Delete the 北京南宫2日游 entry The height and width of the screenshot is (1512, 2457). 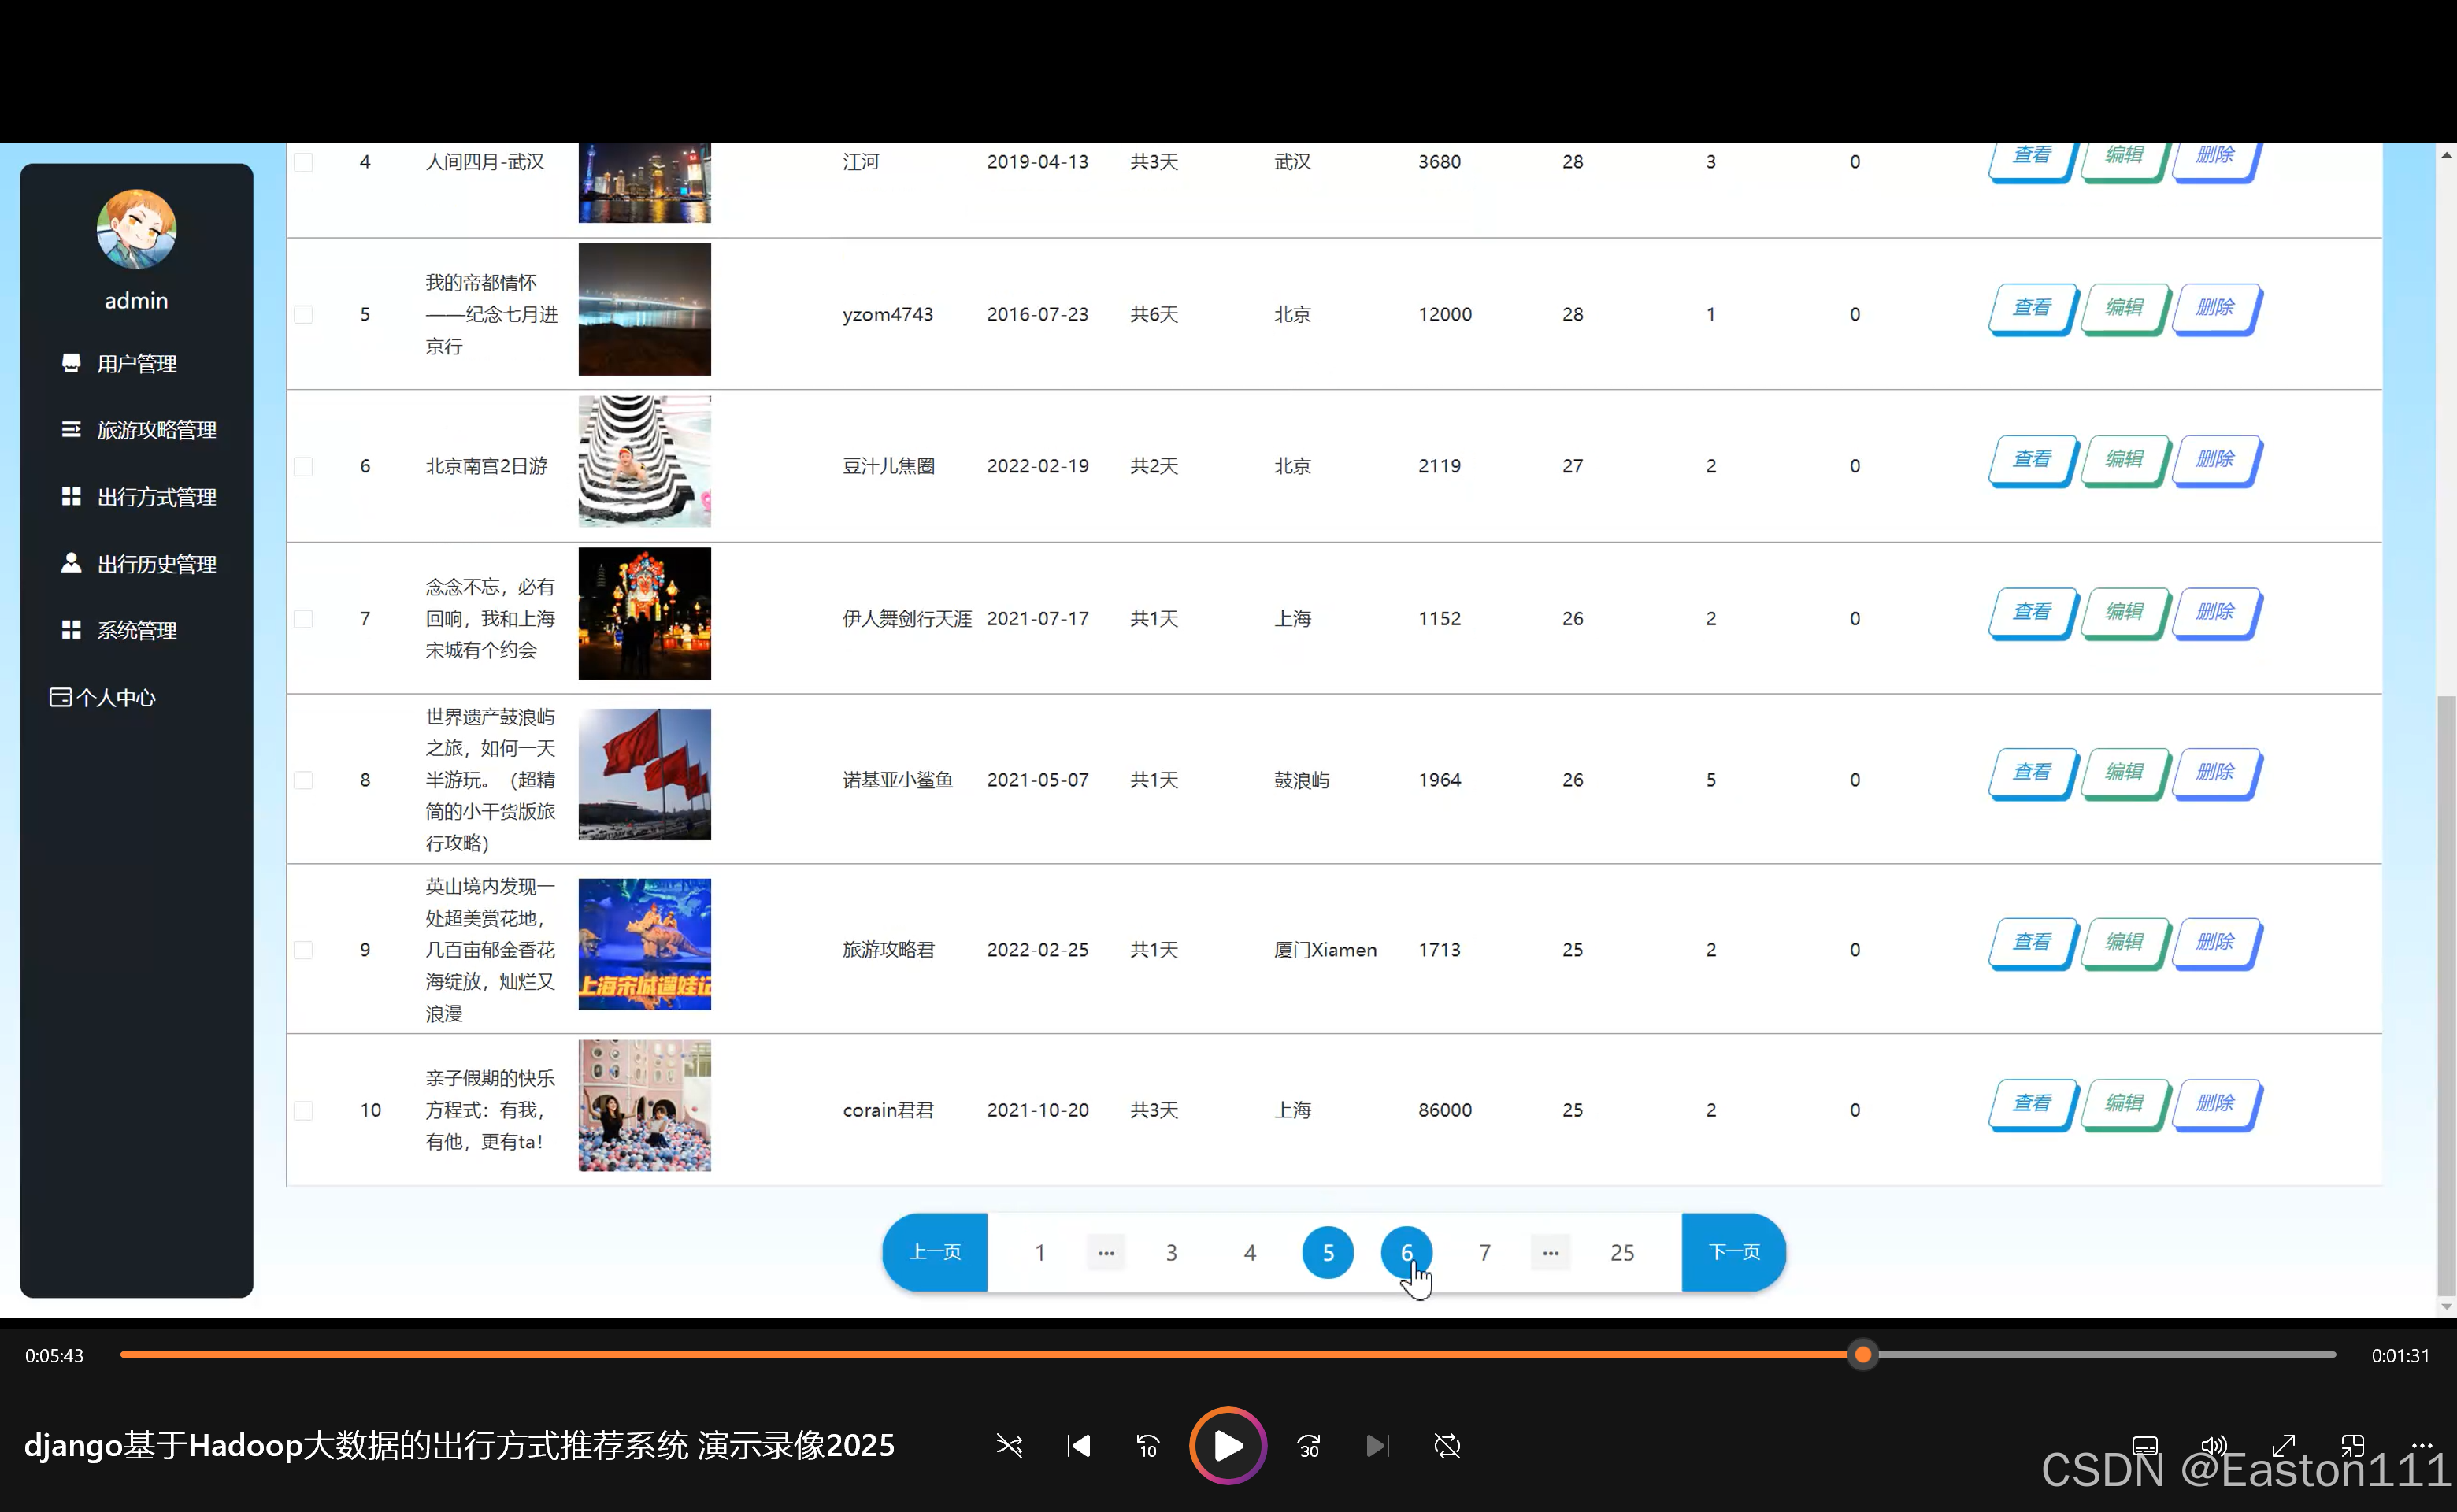coord(2215,460)
